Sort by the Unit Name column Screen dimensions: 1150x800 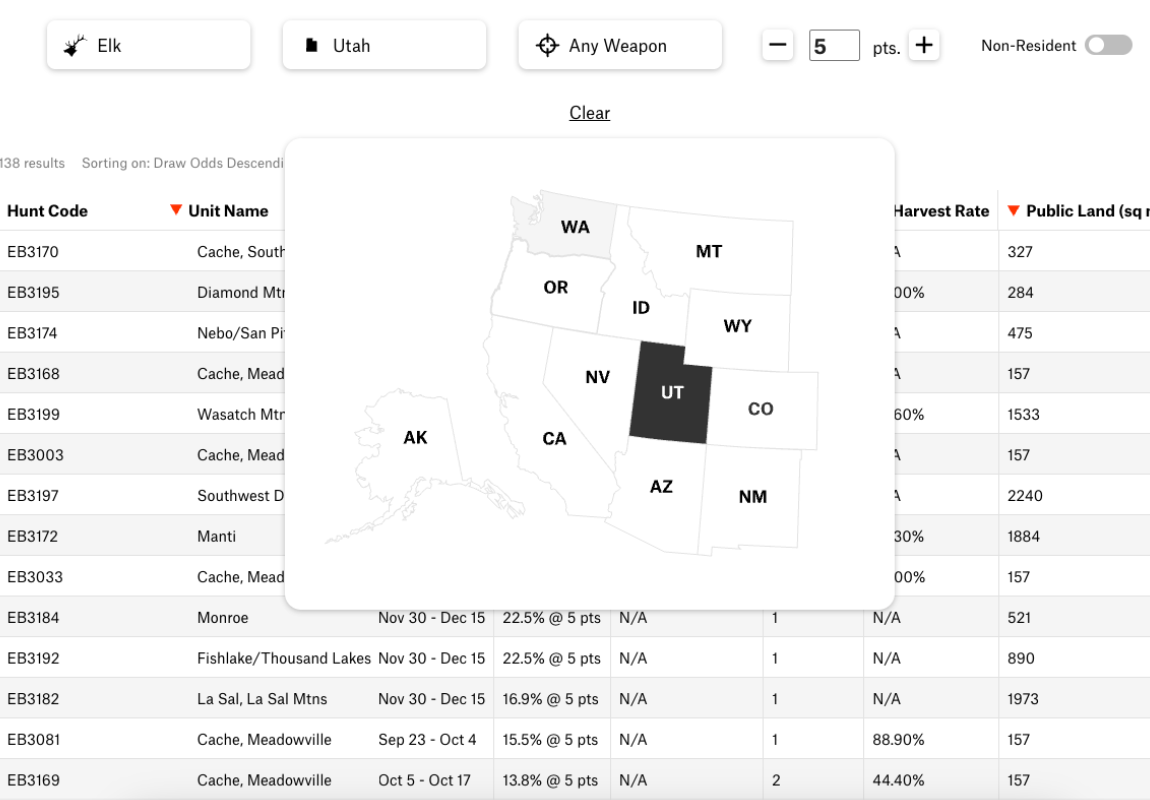click(227, 211)
